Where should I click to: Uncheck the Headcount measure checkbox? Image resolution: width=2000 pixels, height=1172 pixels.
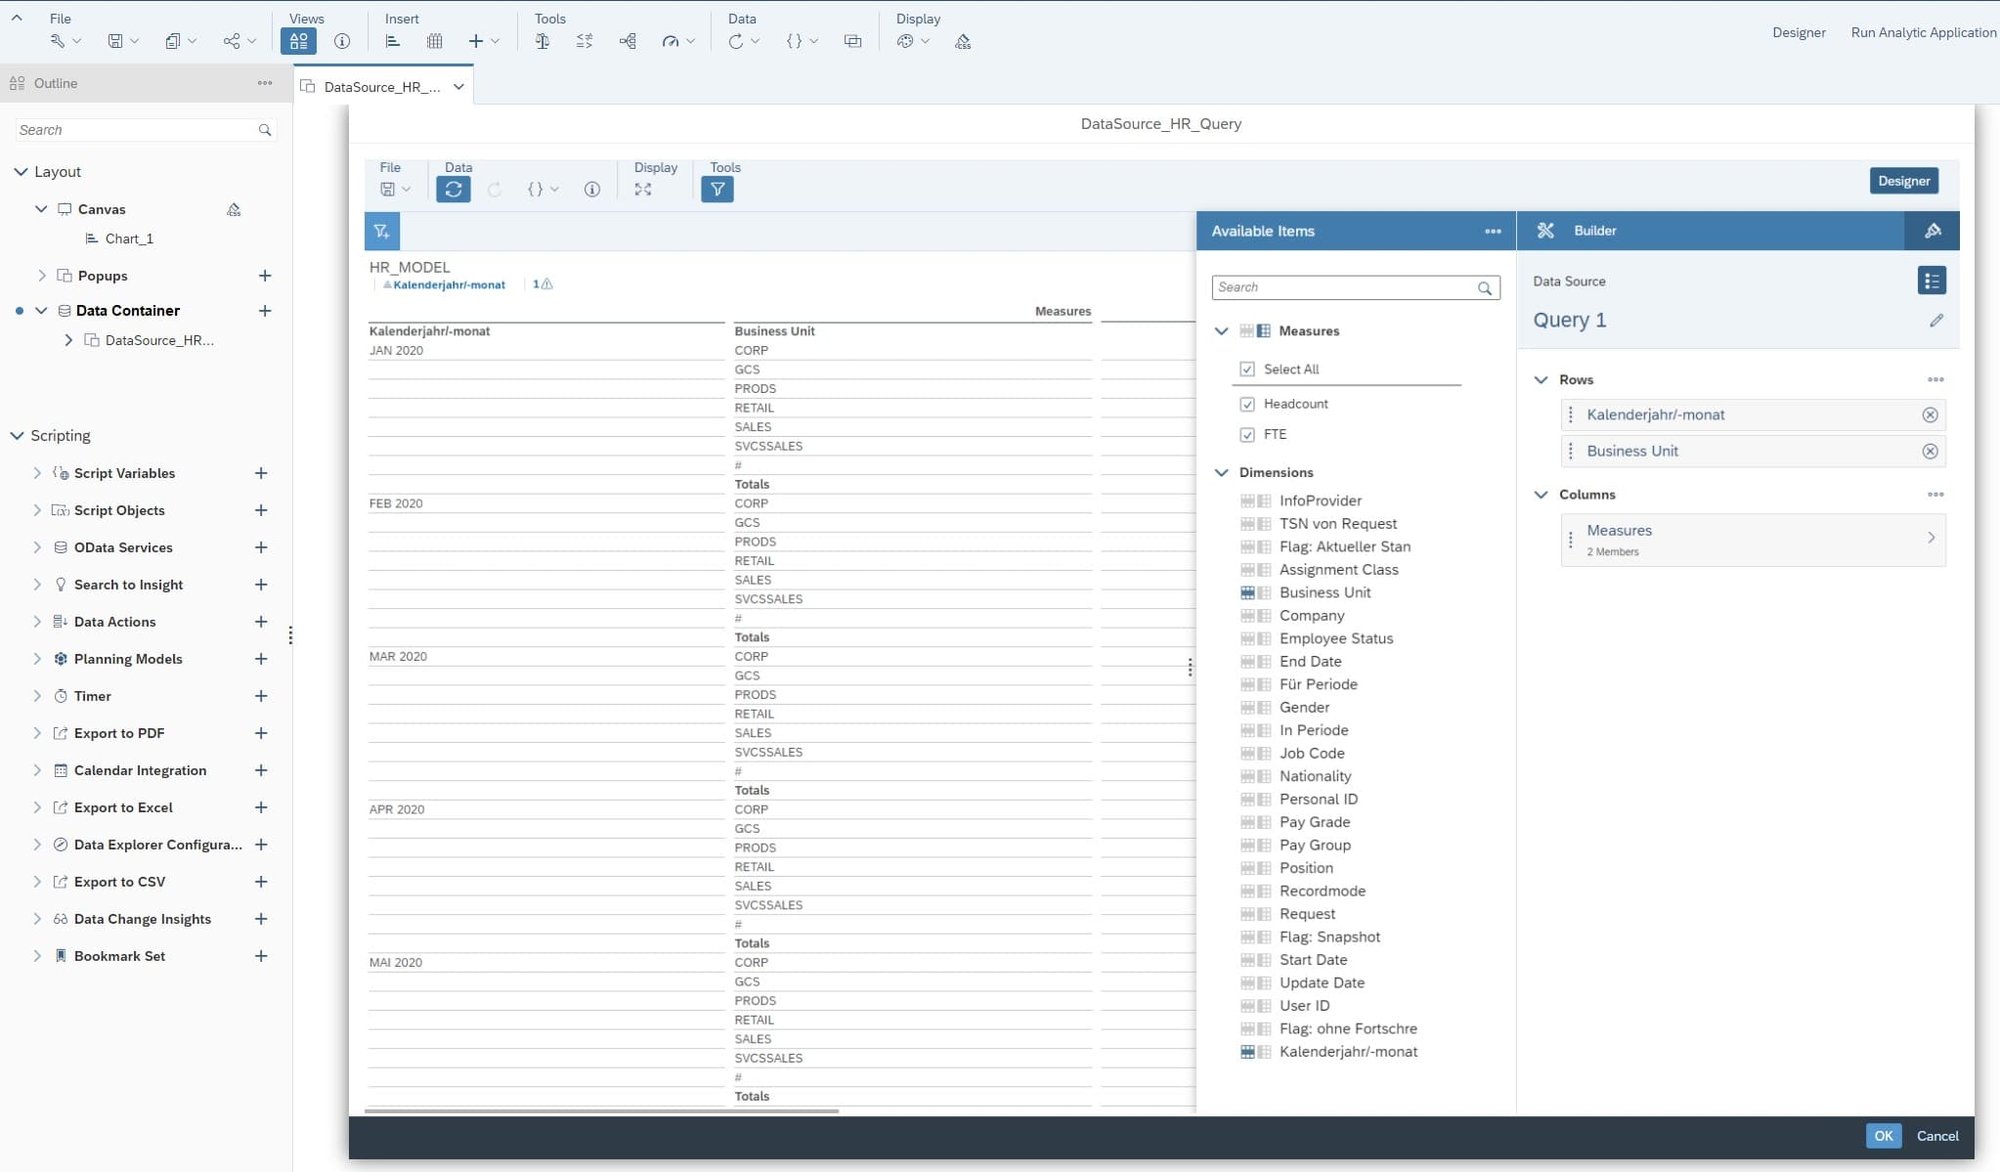pos(1247,404)
